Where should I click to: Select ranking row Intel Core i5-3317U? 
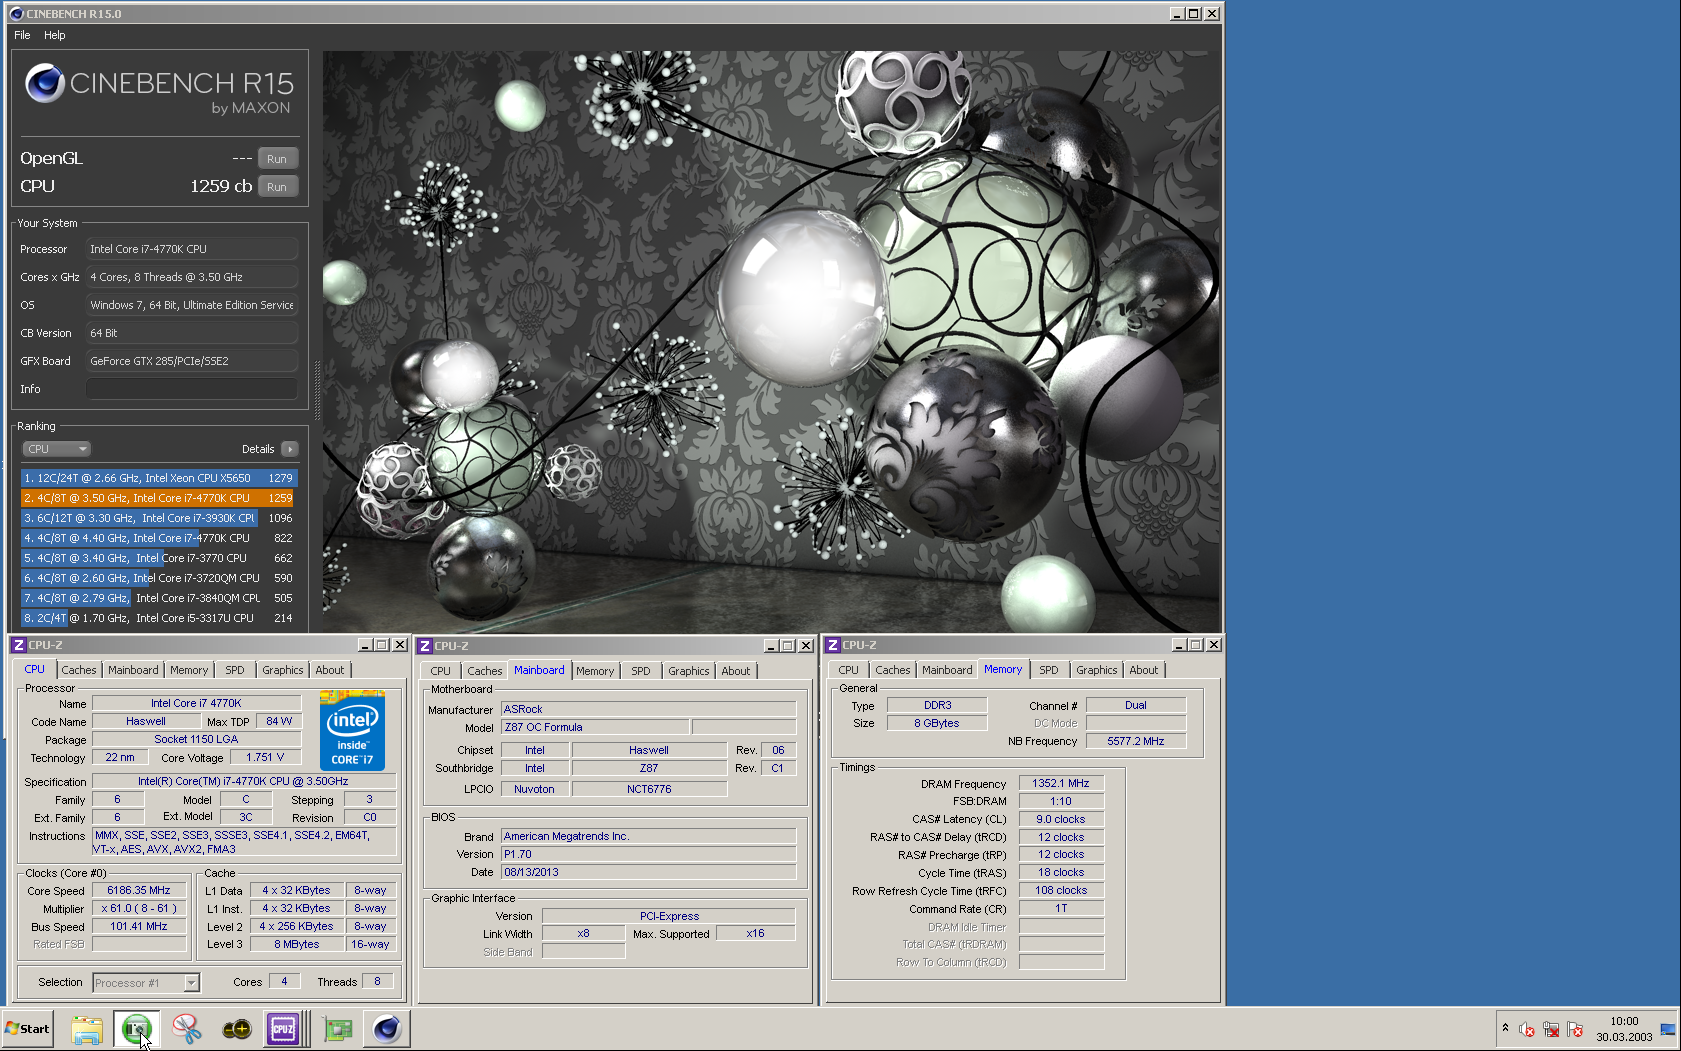pos(159,618)
